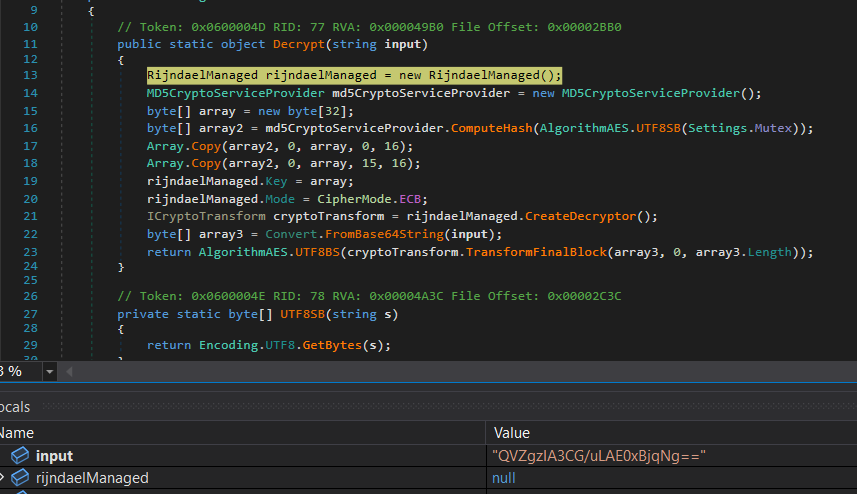Click the UTF8BS call on line 23
The width and height of the screenshot is (857, 494).
pos(318,252)
